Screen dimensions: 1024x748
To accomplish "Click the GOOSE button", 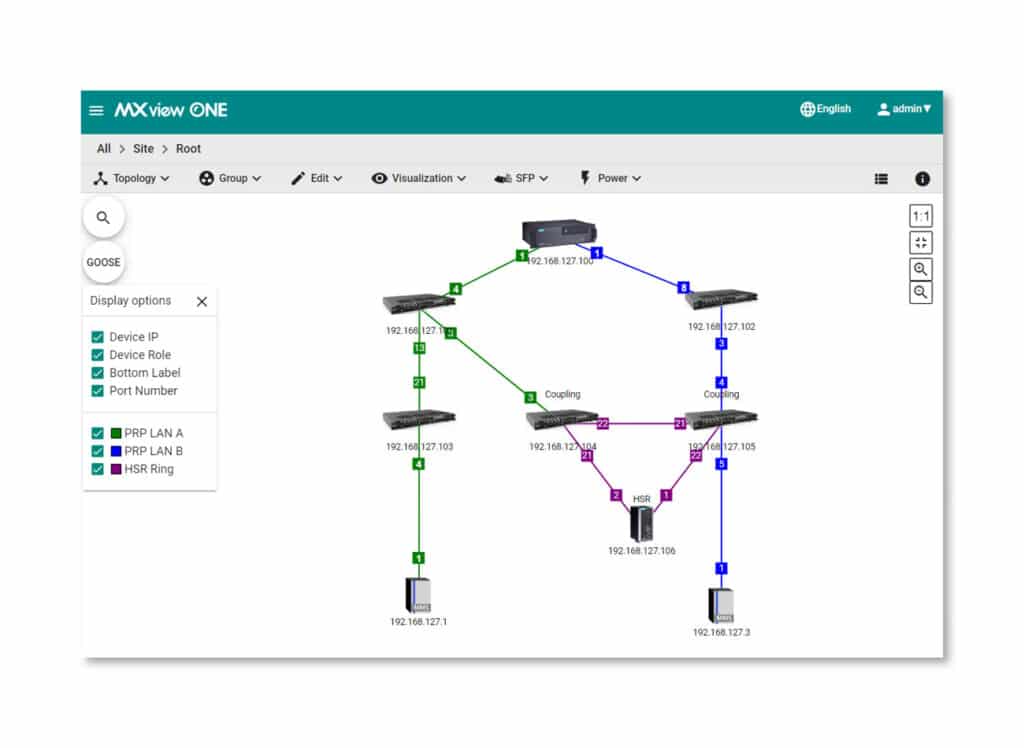I will tap(103, 262).
